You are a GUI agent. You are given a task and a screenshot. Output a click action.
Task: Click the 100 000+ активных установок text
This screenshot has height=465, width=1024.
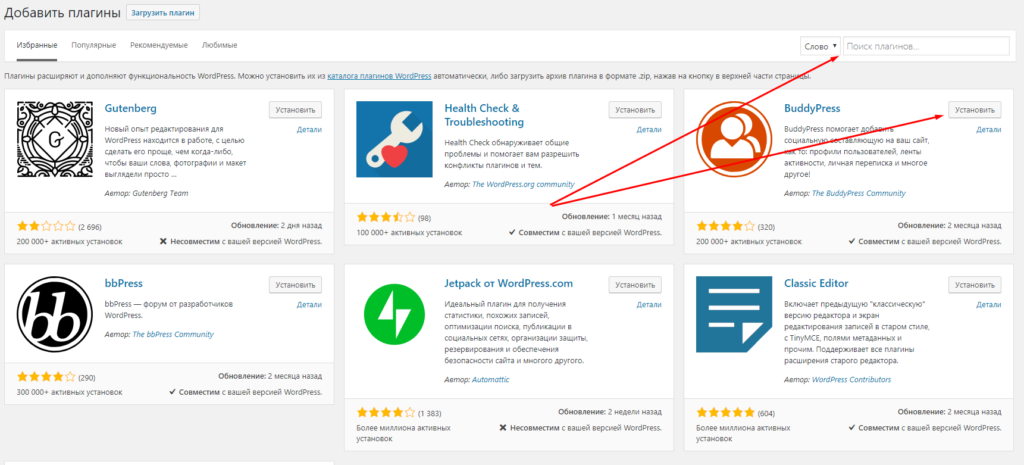(409, 232)
